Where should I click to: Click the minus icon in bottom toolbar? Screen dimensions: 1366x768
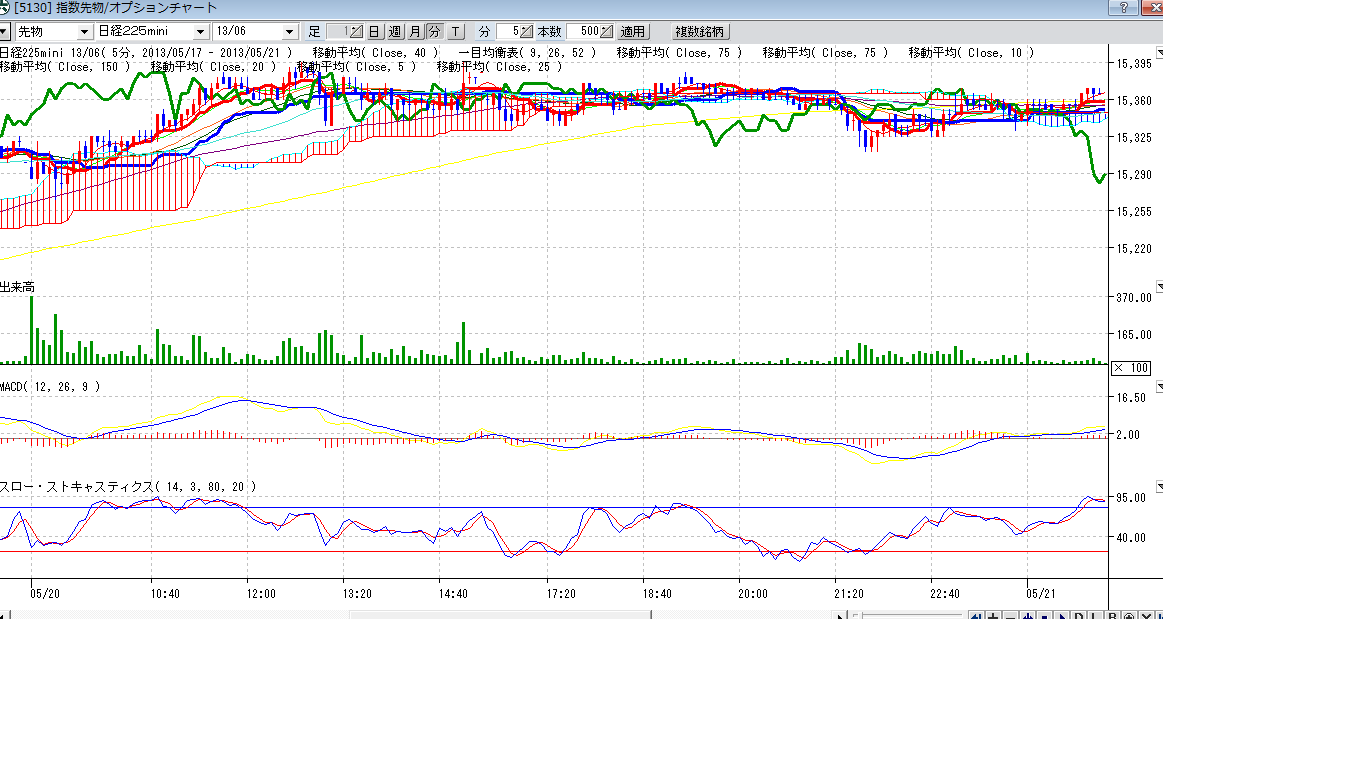click(1010, 616)
